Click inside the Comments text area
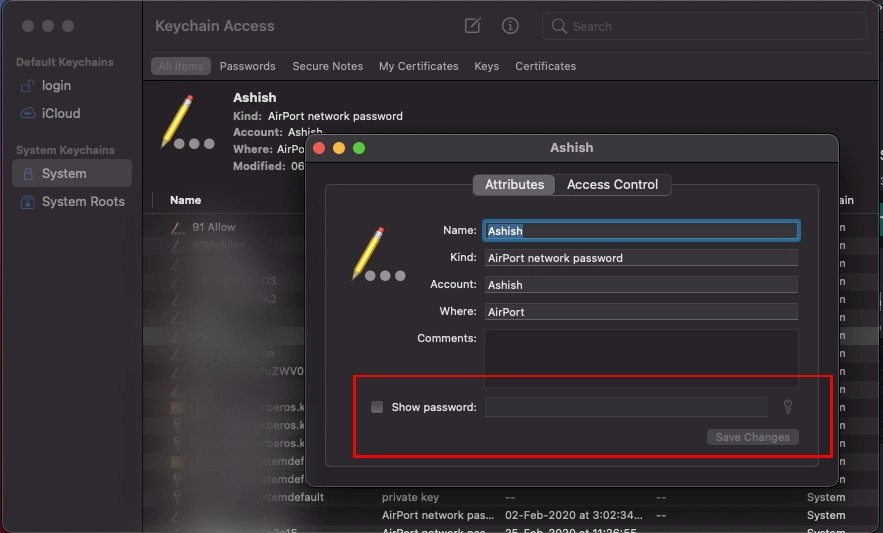Image resolution: width=883 pixels, height=533 pixels. tap(641, 358)
